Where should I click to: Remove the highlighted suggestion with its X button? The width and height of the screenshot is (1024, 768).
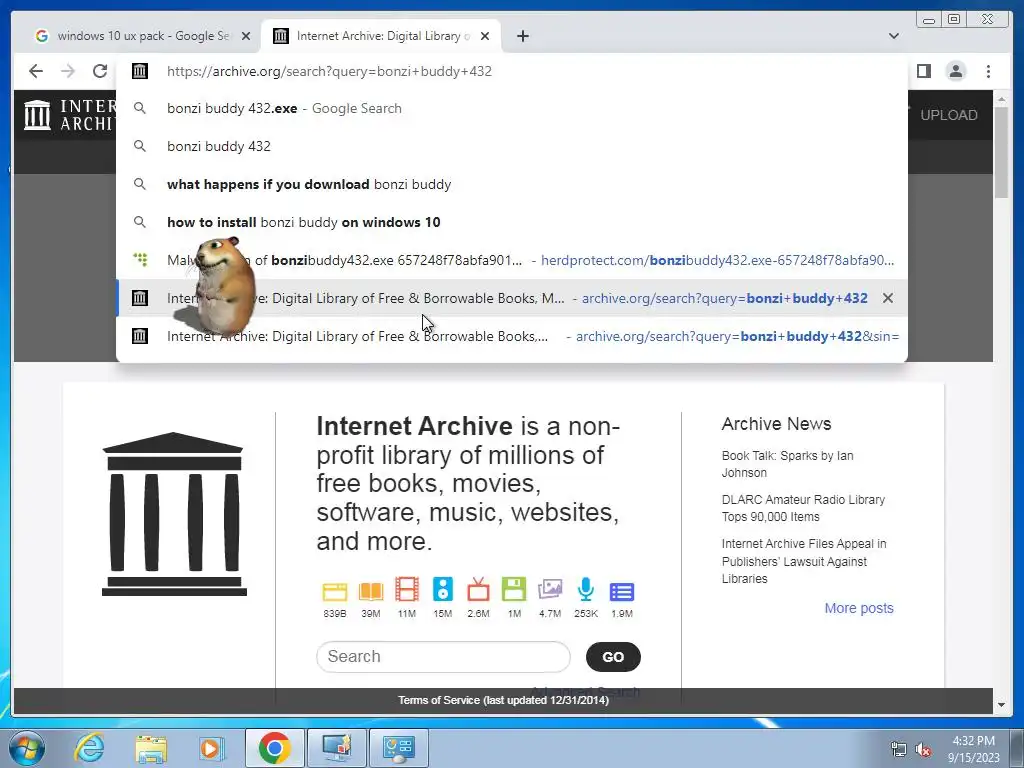click(x=888, y=298)
